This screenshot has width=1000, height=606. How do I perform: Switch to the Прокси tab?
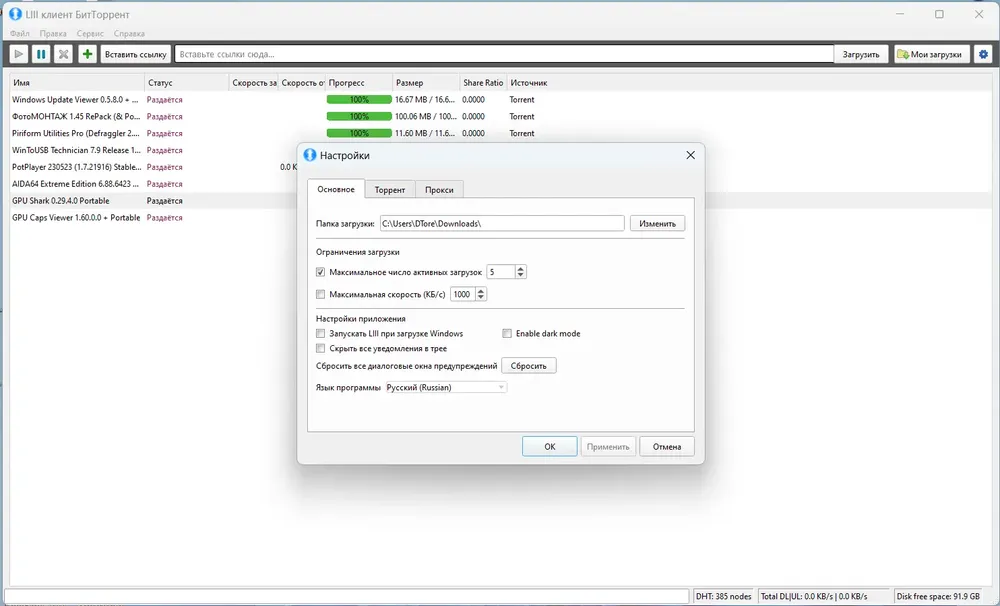tap(439, 189)
